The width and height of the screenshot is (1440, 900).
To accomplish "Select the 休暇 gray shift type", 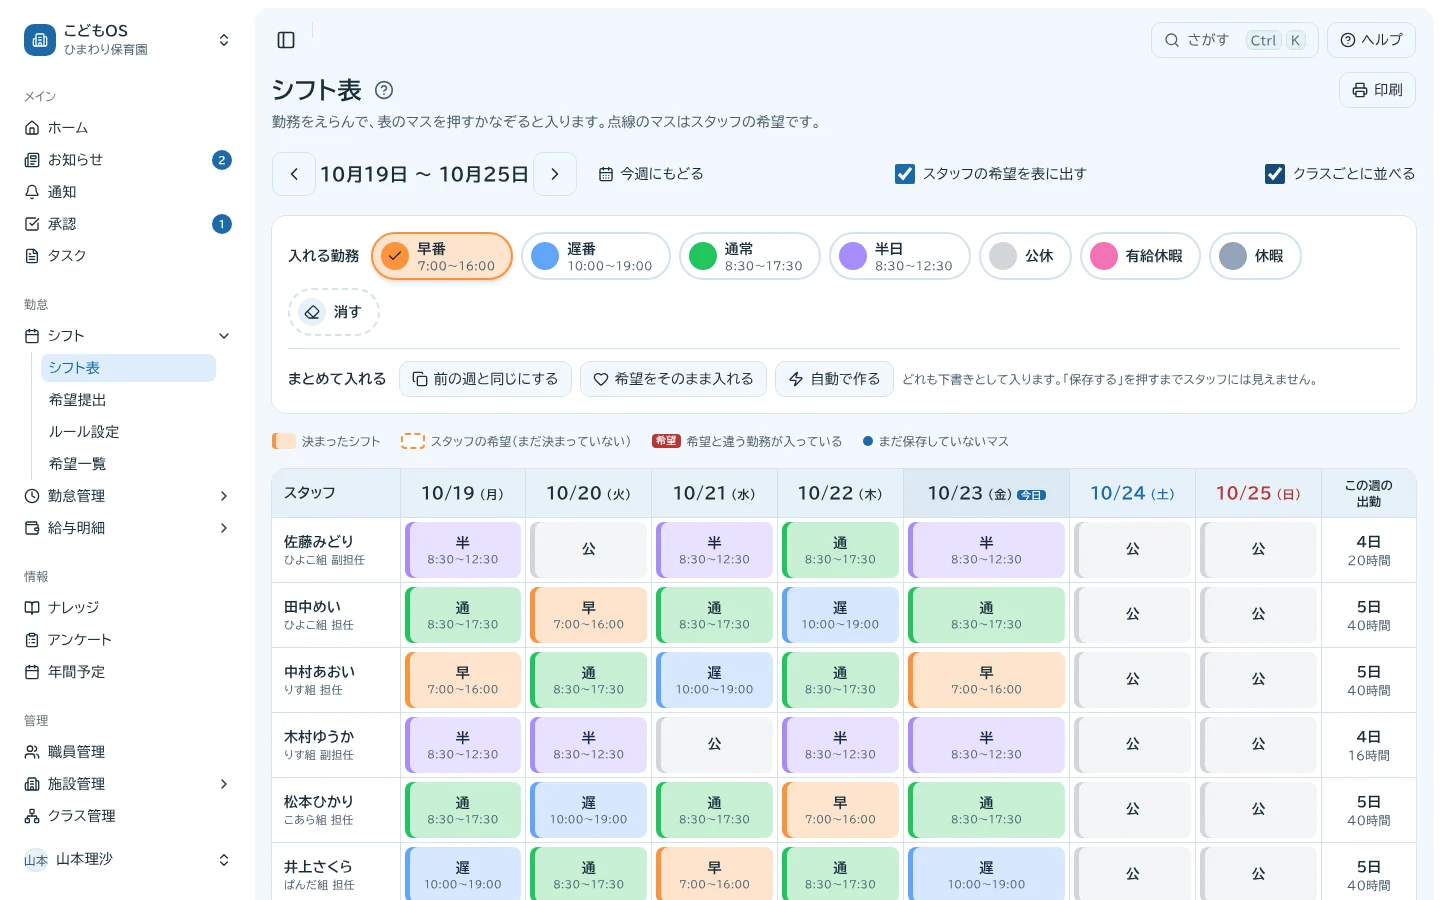I will point(1255,256).
